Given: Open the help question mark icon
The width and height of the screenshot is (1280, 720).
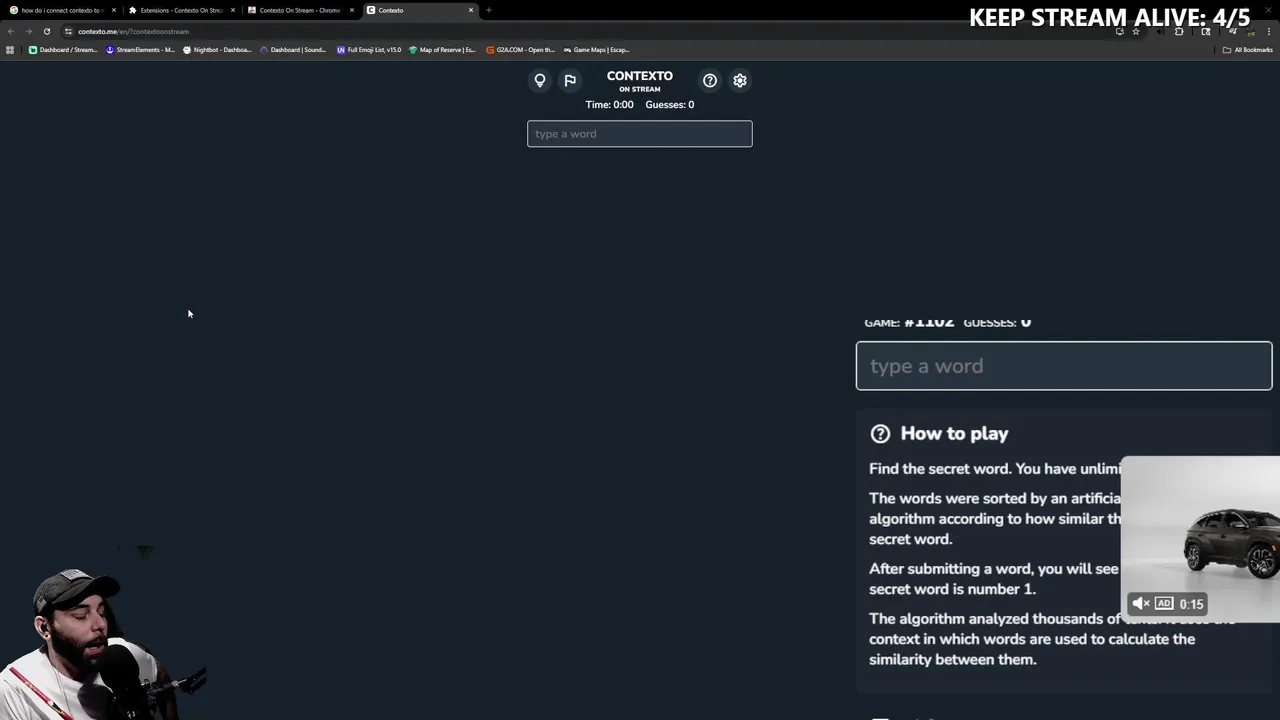Looking at the screenshot, I should [x=710, y=80].
